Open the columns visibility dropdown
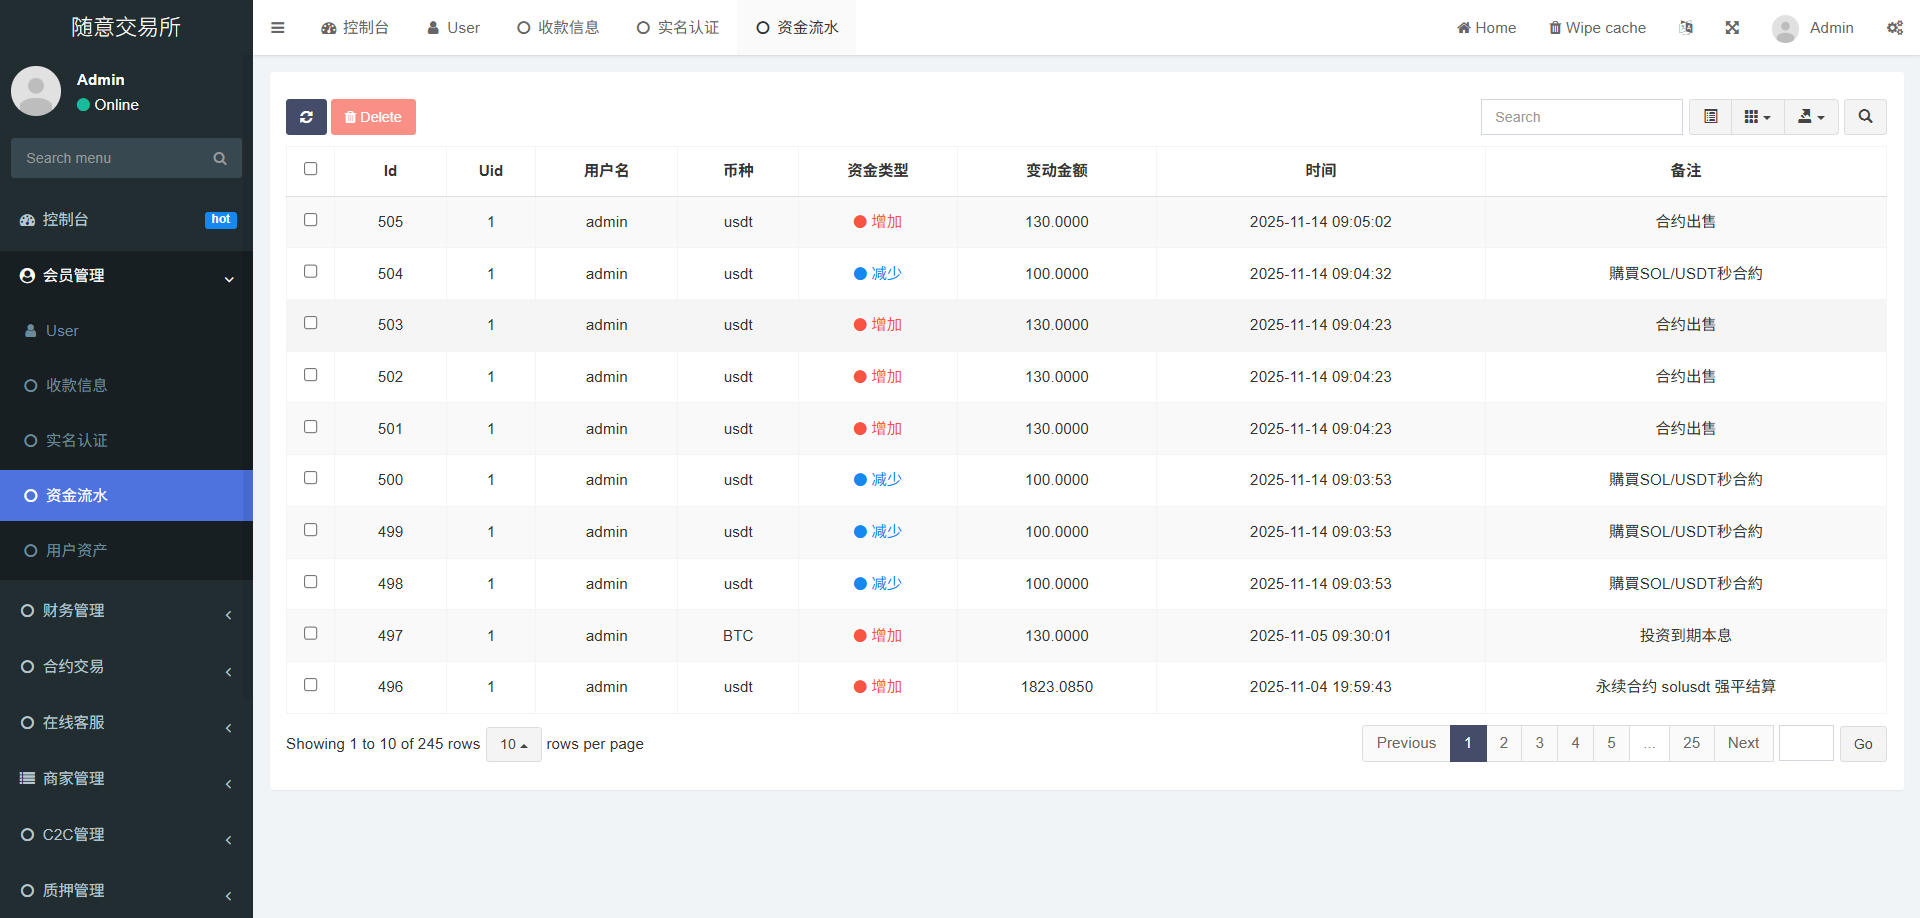Viewport: 1920px width, 918px height. click(x=1757, y=117)
